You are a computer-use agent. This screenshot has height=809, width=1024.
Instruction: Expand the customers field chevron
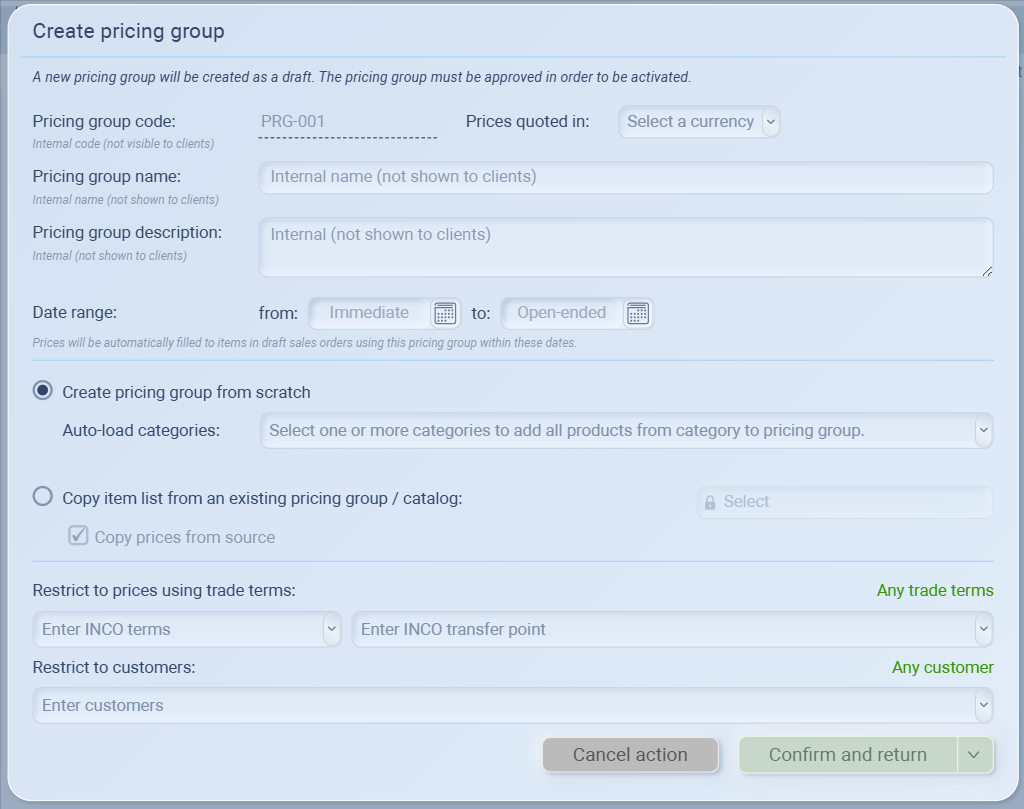[x=984, y=705]
